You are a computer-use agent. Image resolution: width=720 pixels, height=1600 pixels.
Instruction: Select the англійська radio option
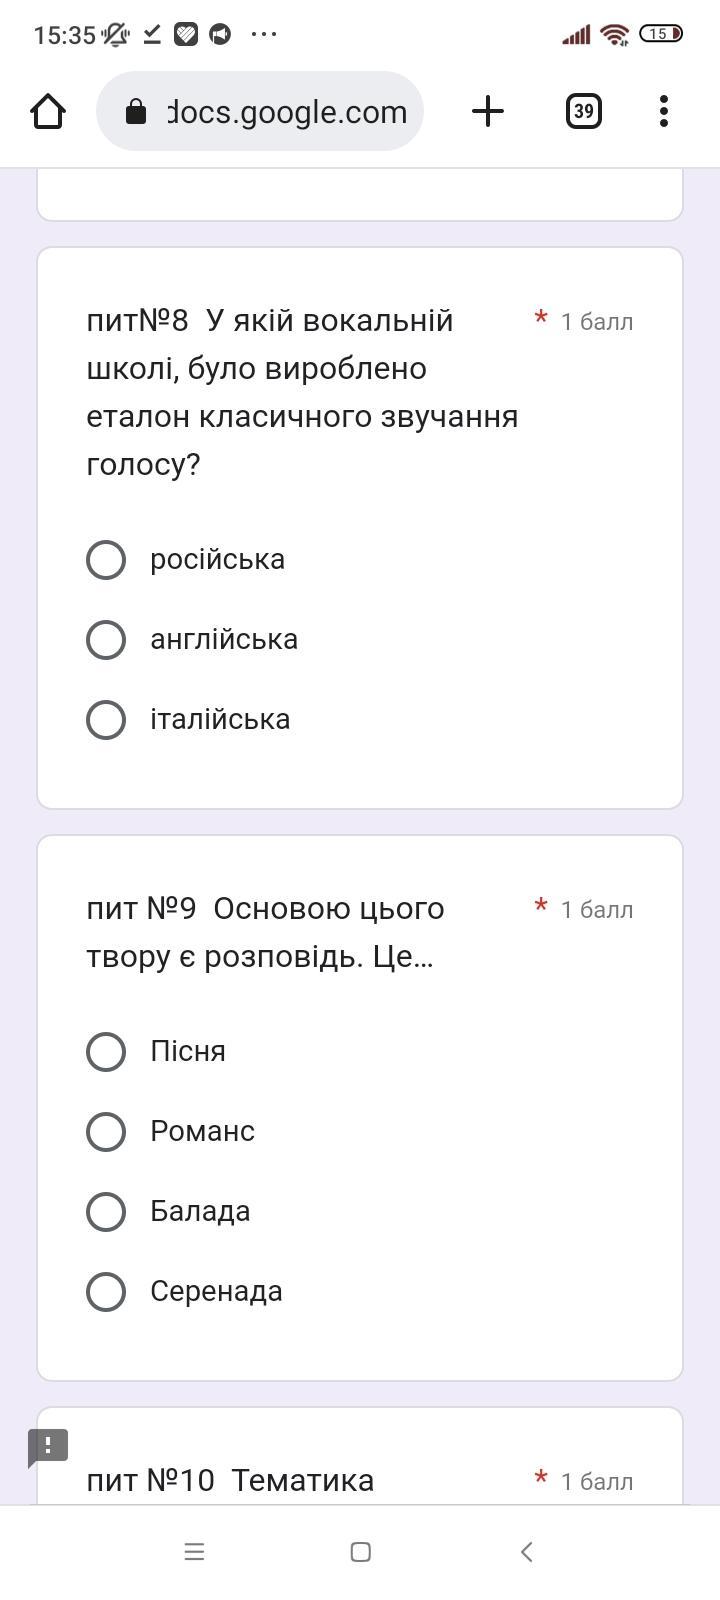click(x=106, y=640)
